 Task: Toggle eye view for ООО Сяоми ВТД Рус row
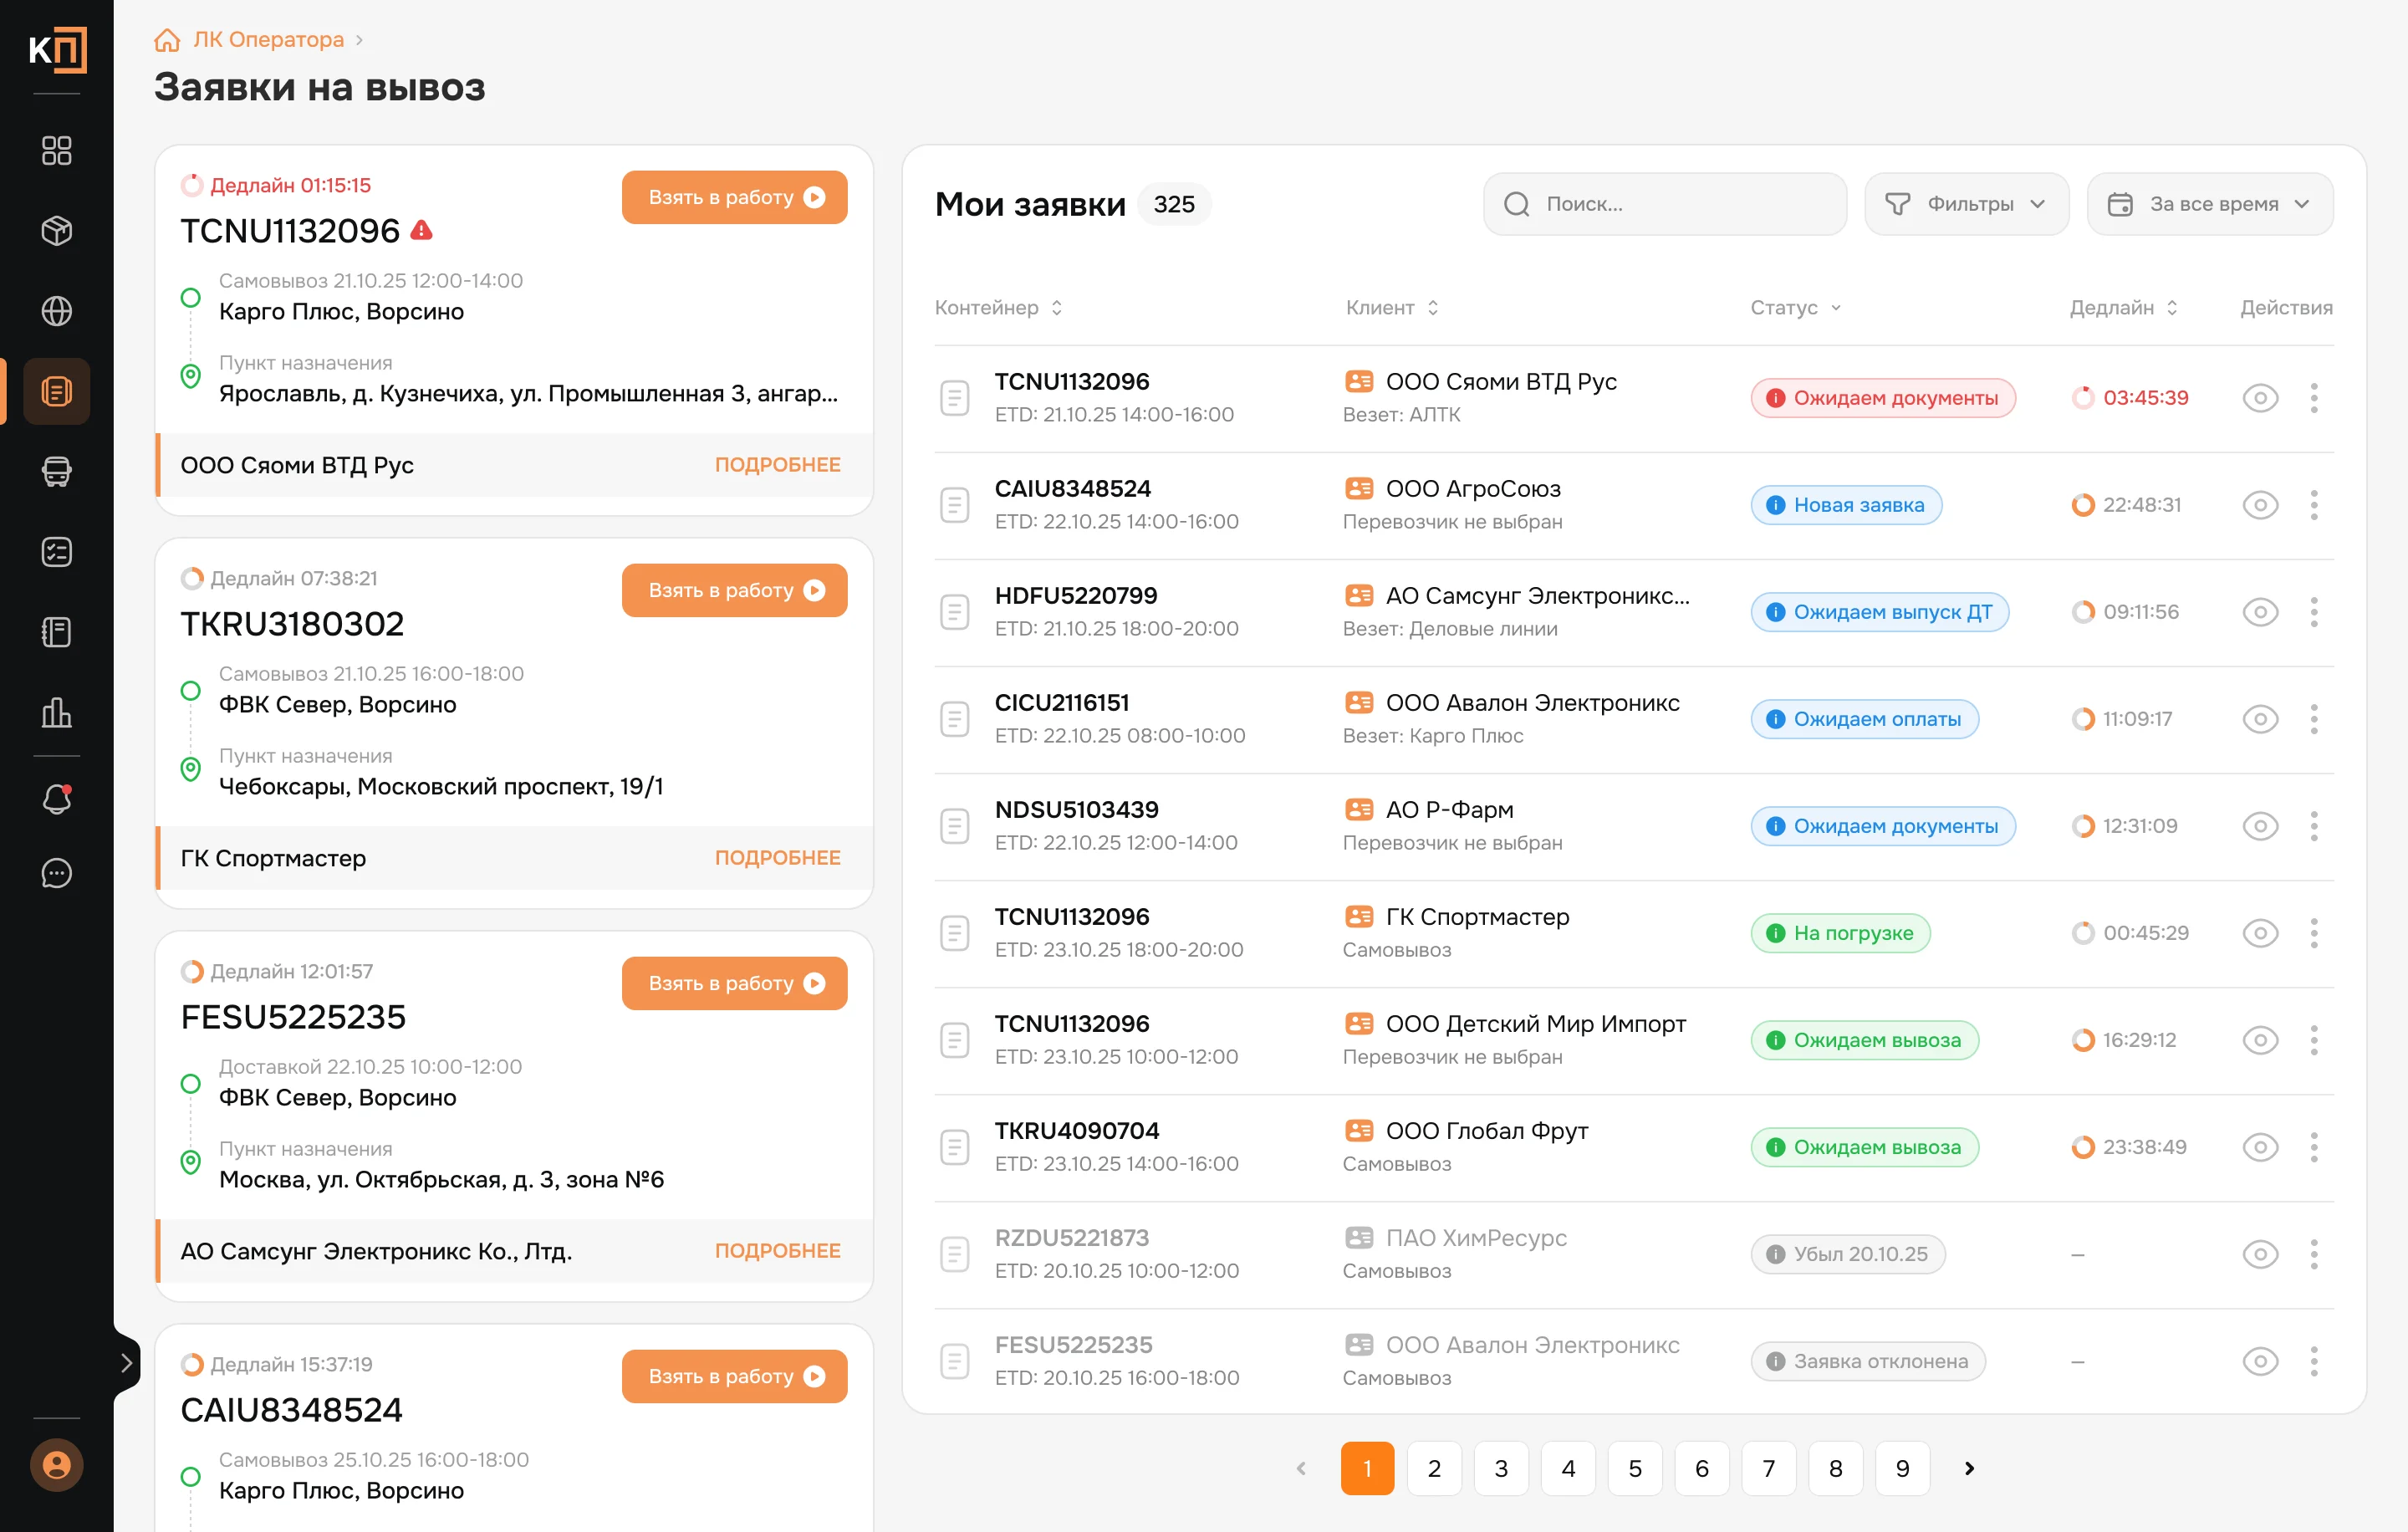pyautogui.click(x=2260, y=398)
